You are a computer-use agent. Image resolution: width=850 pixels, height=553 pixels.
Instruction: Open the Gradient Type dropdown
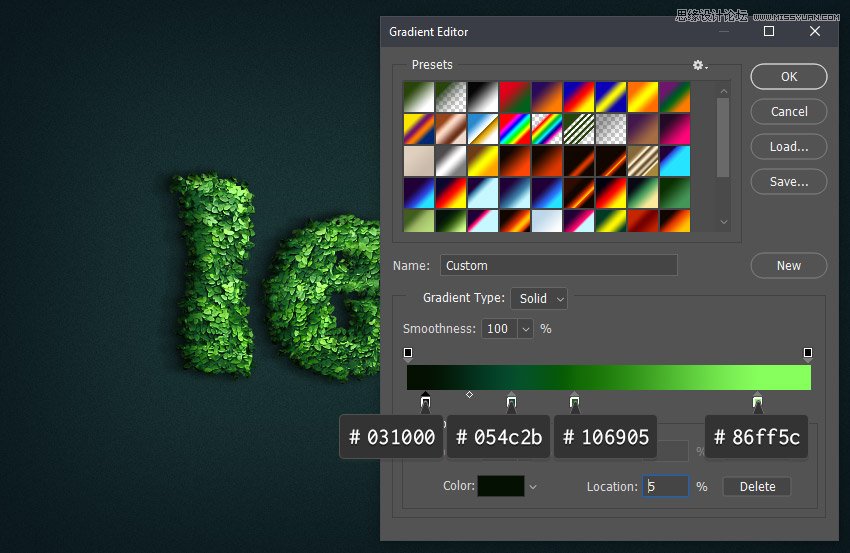(x=539, y=298)
